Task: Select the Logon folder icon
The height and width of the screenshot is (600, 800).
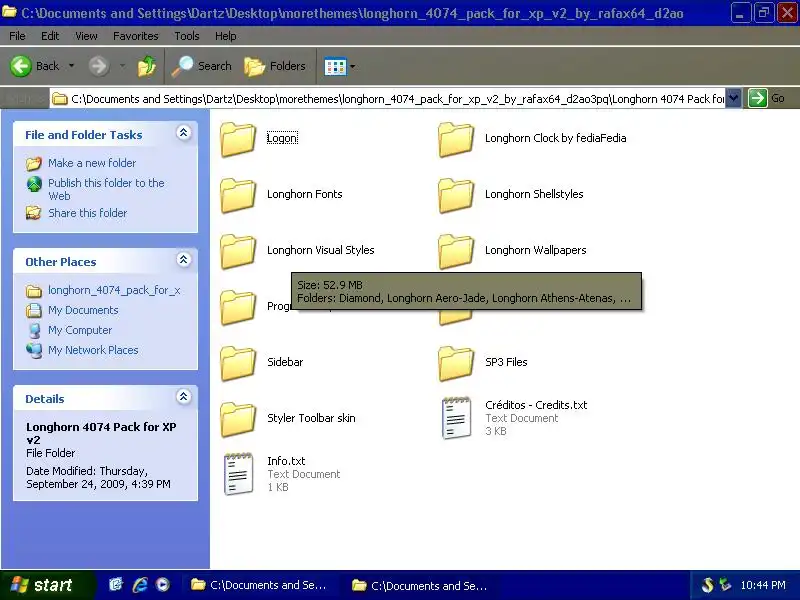Action: click(238, 139)
